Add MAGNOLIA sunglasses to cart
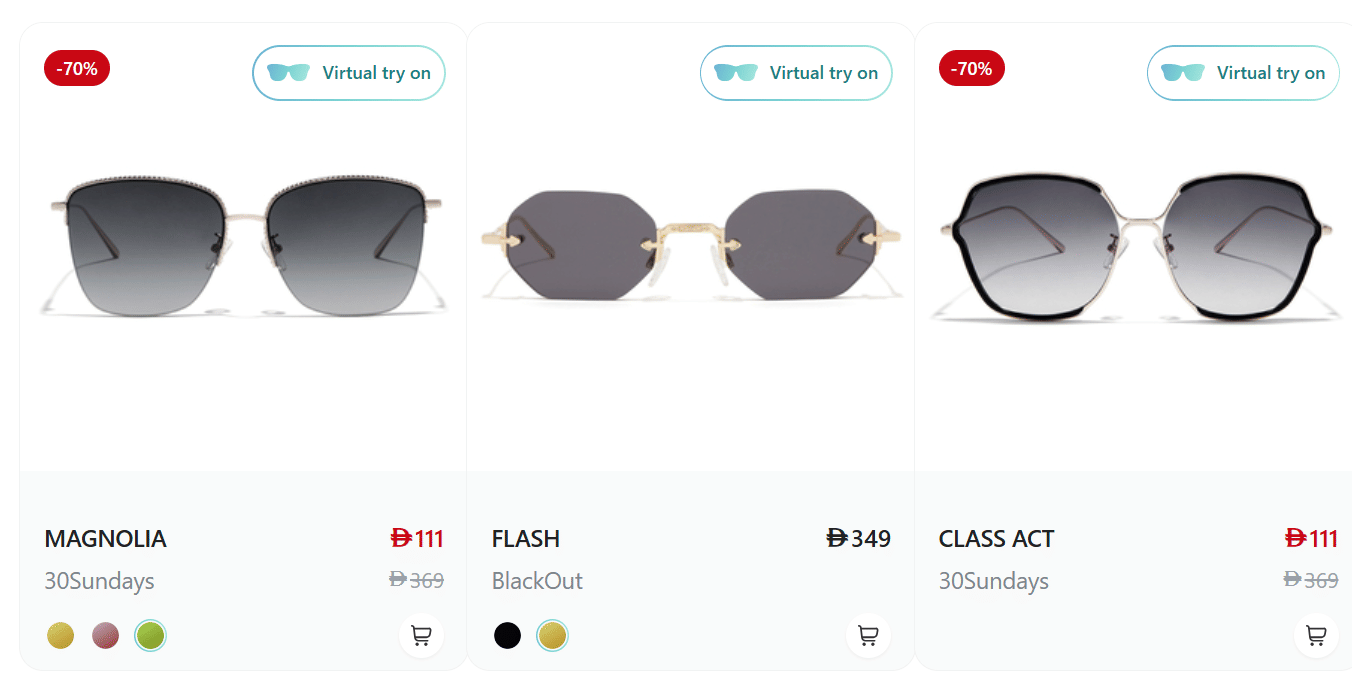 click(x=421, y=635)
